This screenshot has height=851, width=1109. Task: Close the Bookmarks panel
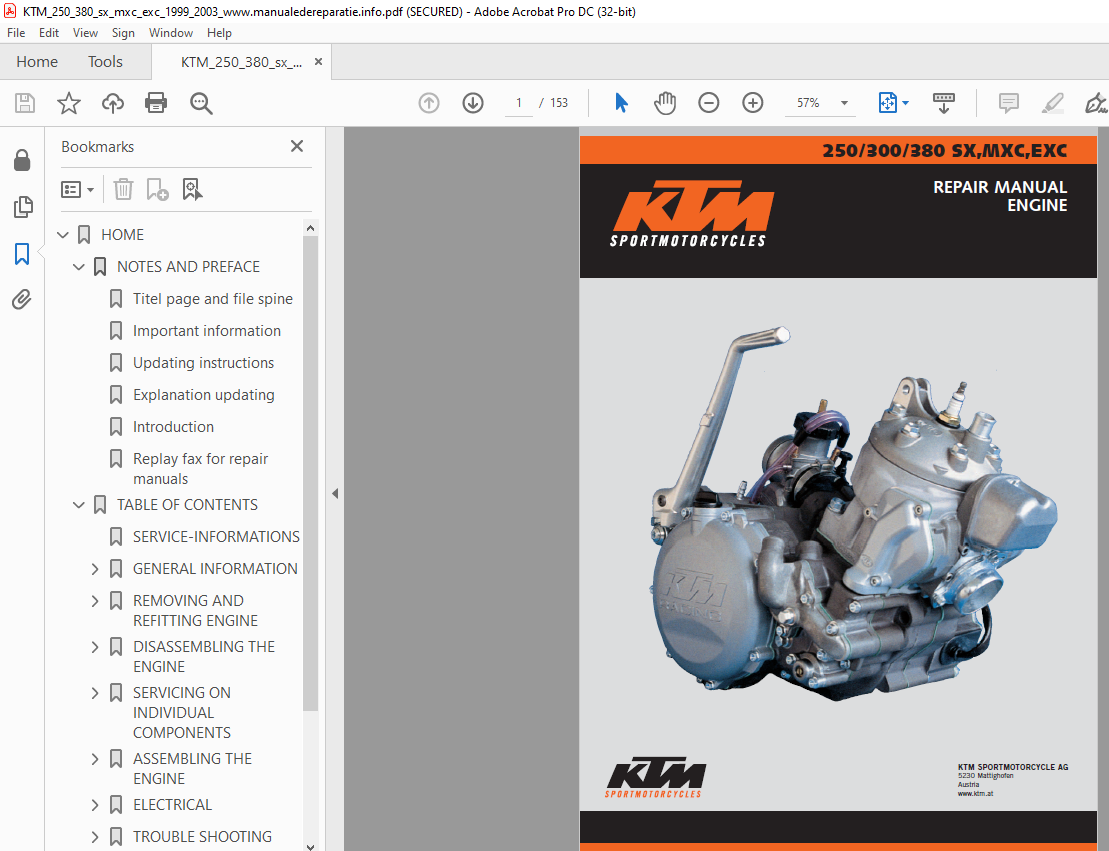coord(297,146)
